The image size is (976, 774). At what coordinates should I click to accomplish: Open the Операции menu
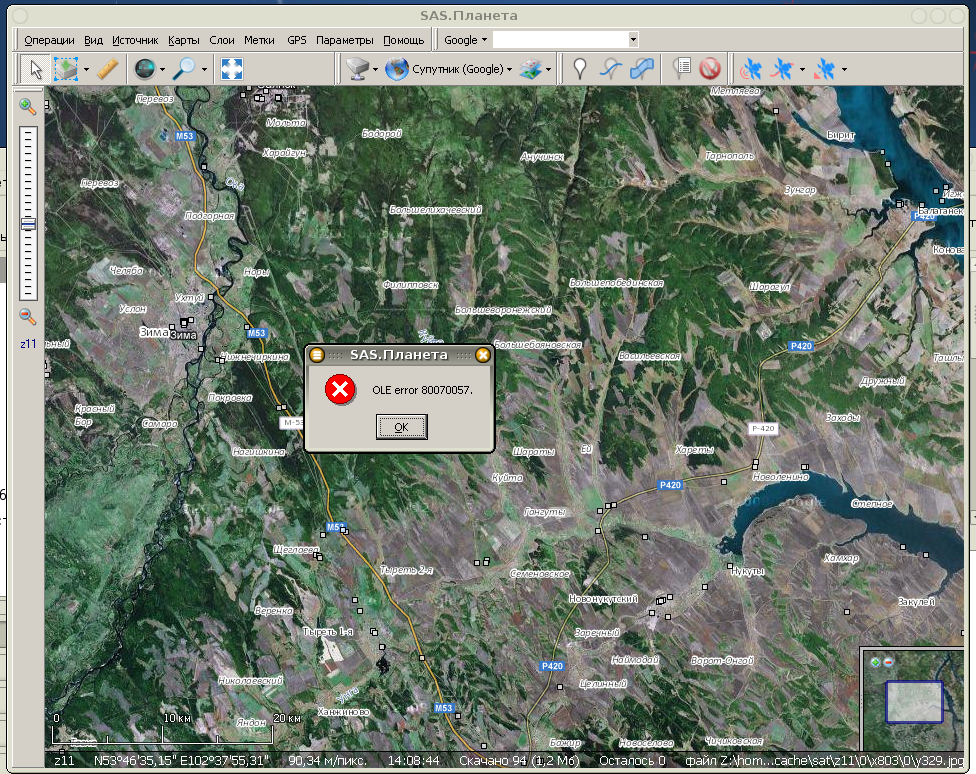tap(50, 40)
